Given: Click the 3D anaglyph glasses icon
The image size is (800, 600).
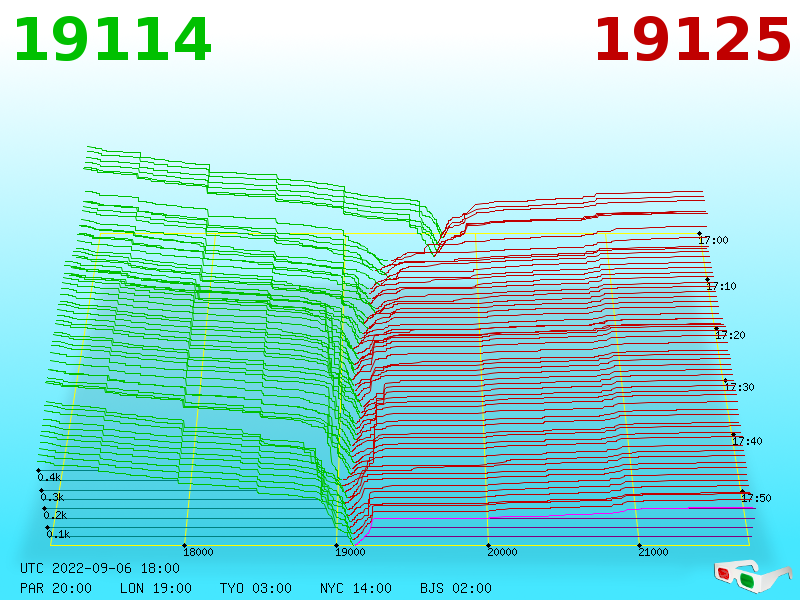Looking at the screenshot, I should (752, 576).
